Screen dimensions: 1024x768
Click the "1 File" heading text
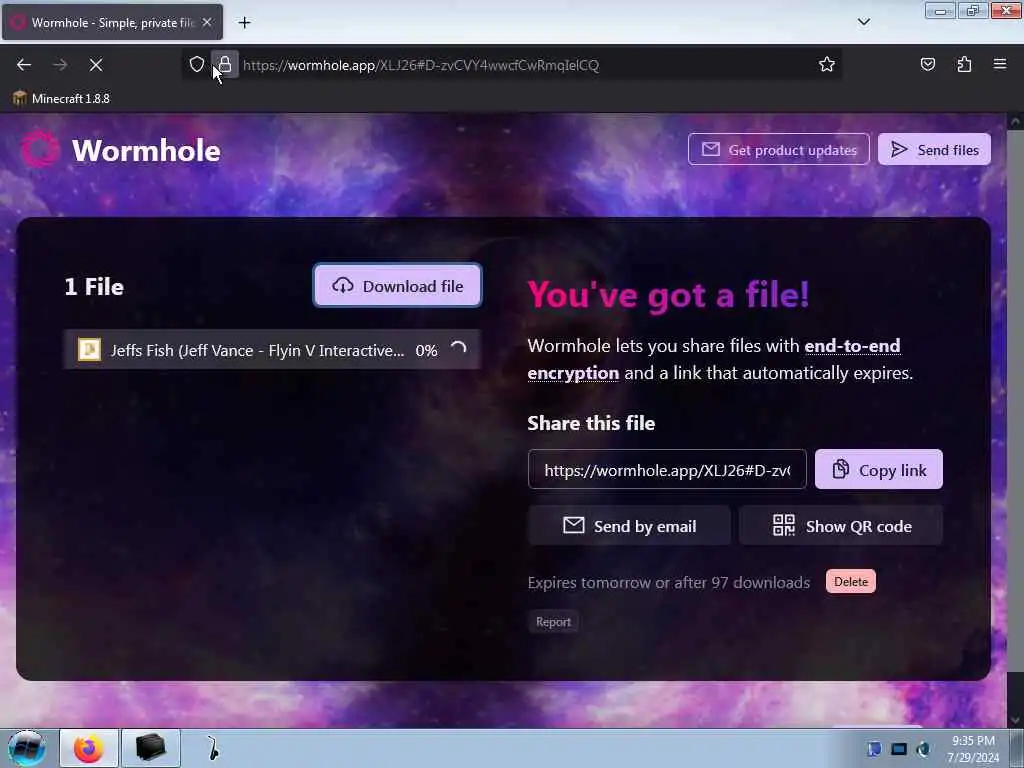(x=94, y=287)
